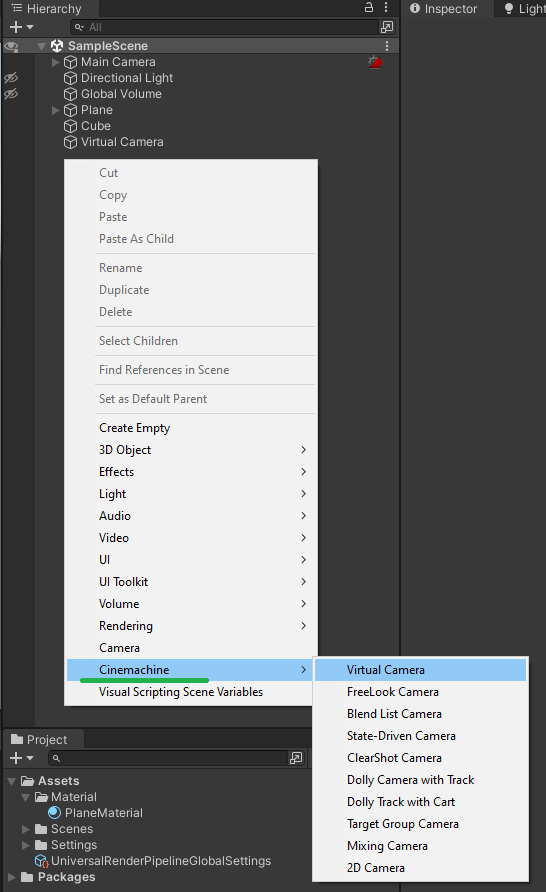Screen dimensions: 546x892
Task: Click the cube icon of the Cube object
Action: coord(71,126)
